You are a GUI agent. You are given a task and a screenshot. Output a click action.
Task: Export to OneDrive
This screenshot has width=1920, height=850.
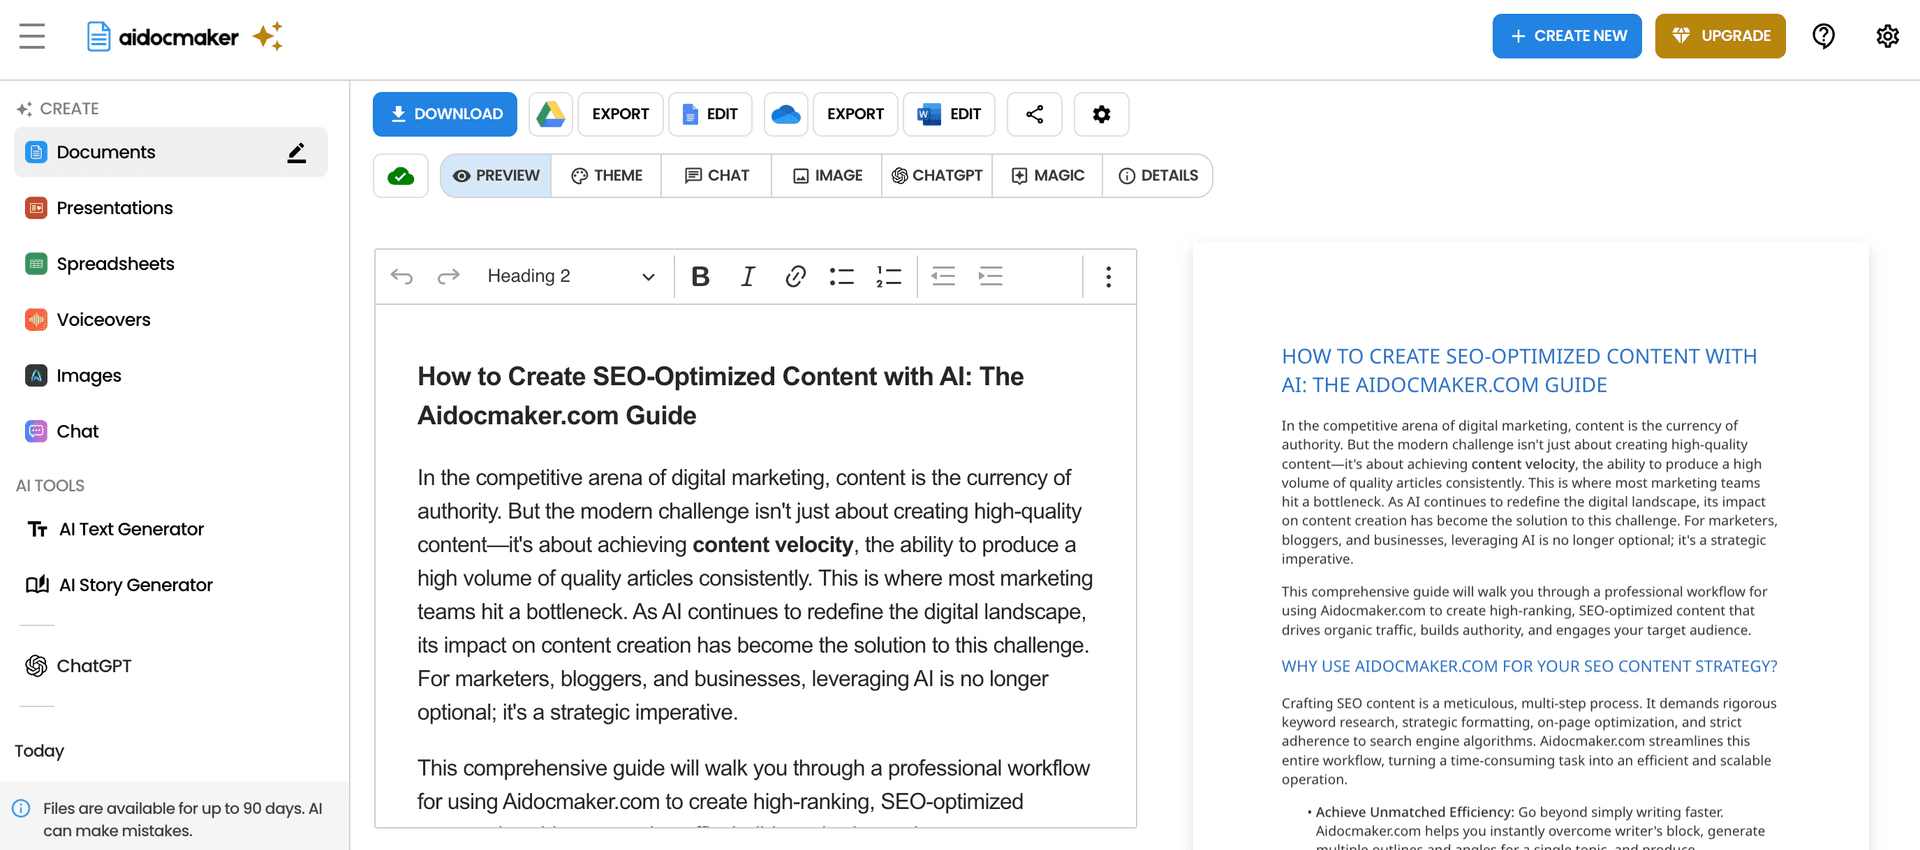(855, 114)
